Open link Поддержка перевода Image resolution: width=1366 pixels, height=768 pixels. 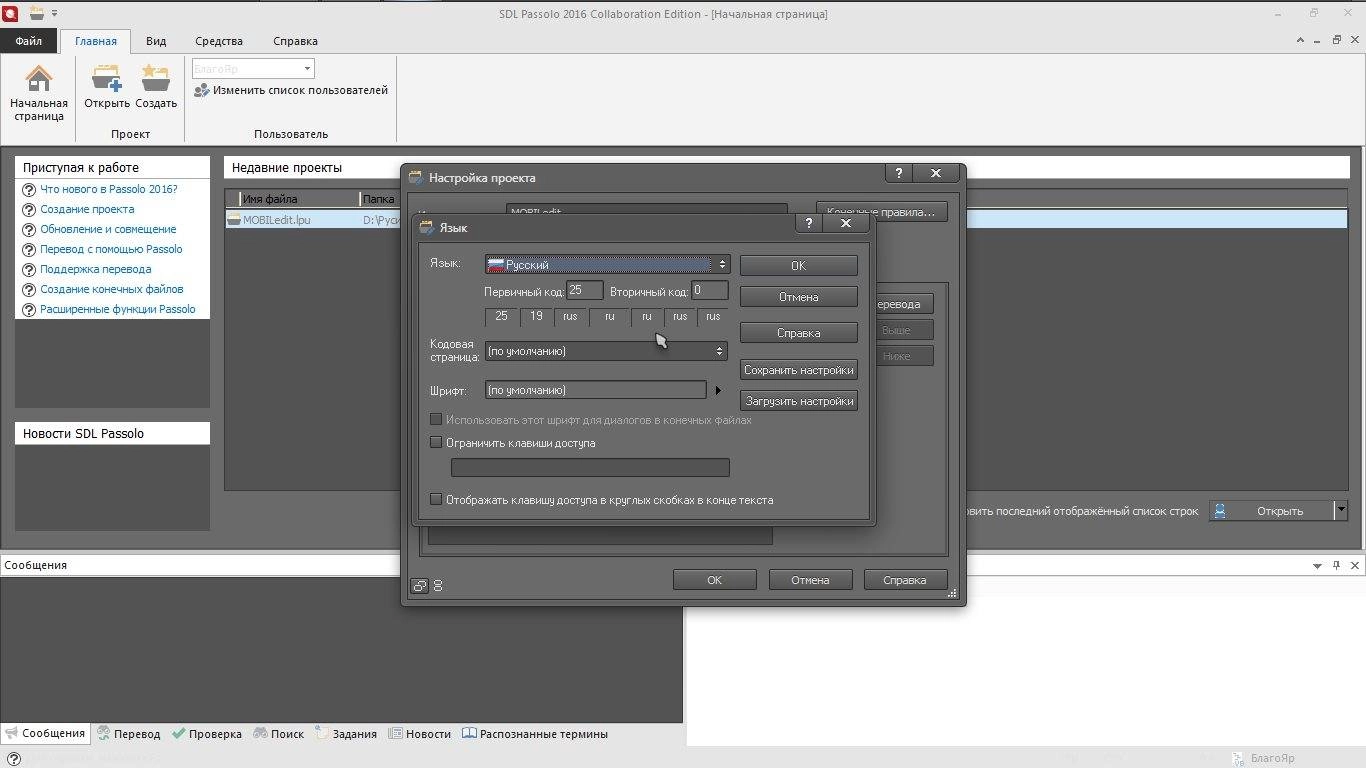[96, 269]
